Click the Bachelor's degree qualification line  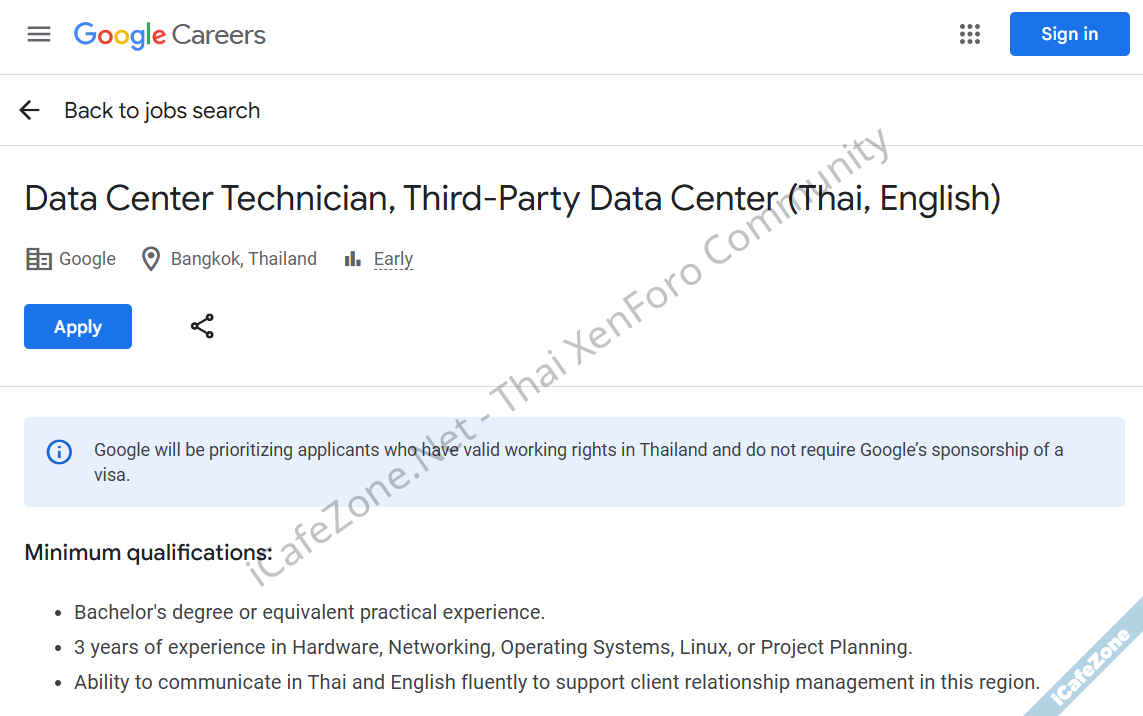coord(309,612)
